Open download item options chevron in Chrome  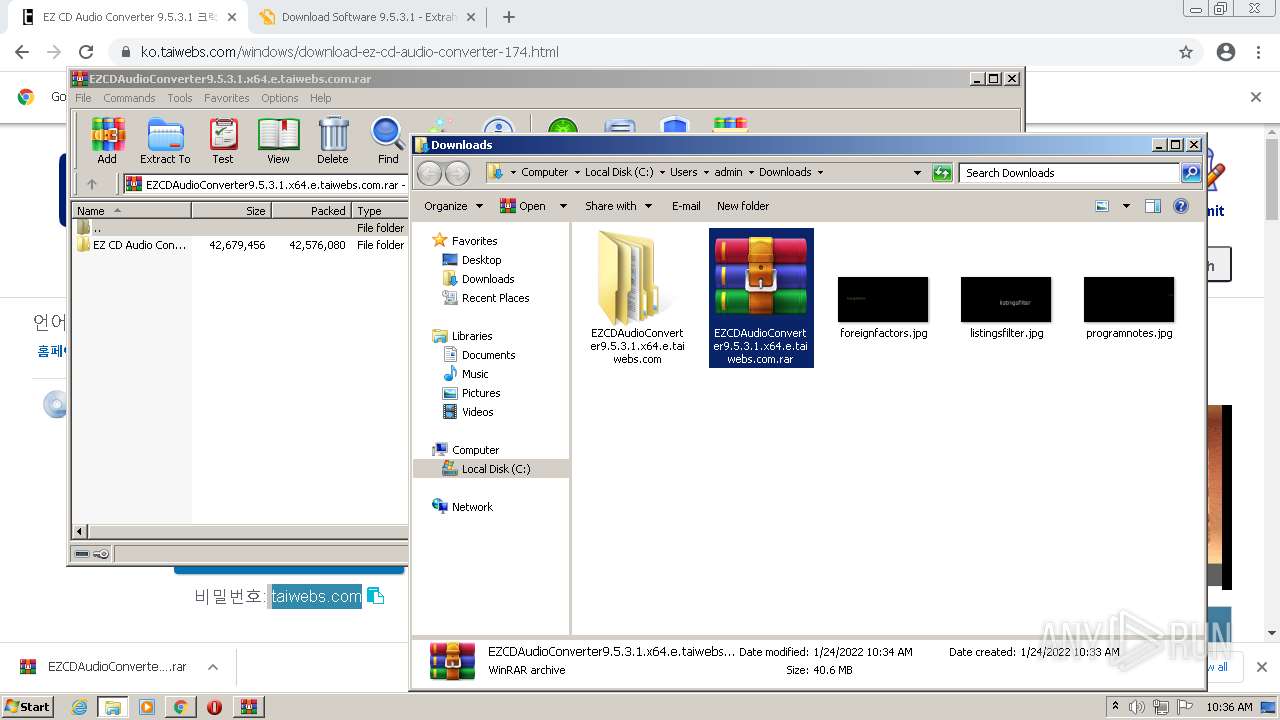[213, 667]
